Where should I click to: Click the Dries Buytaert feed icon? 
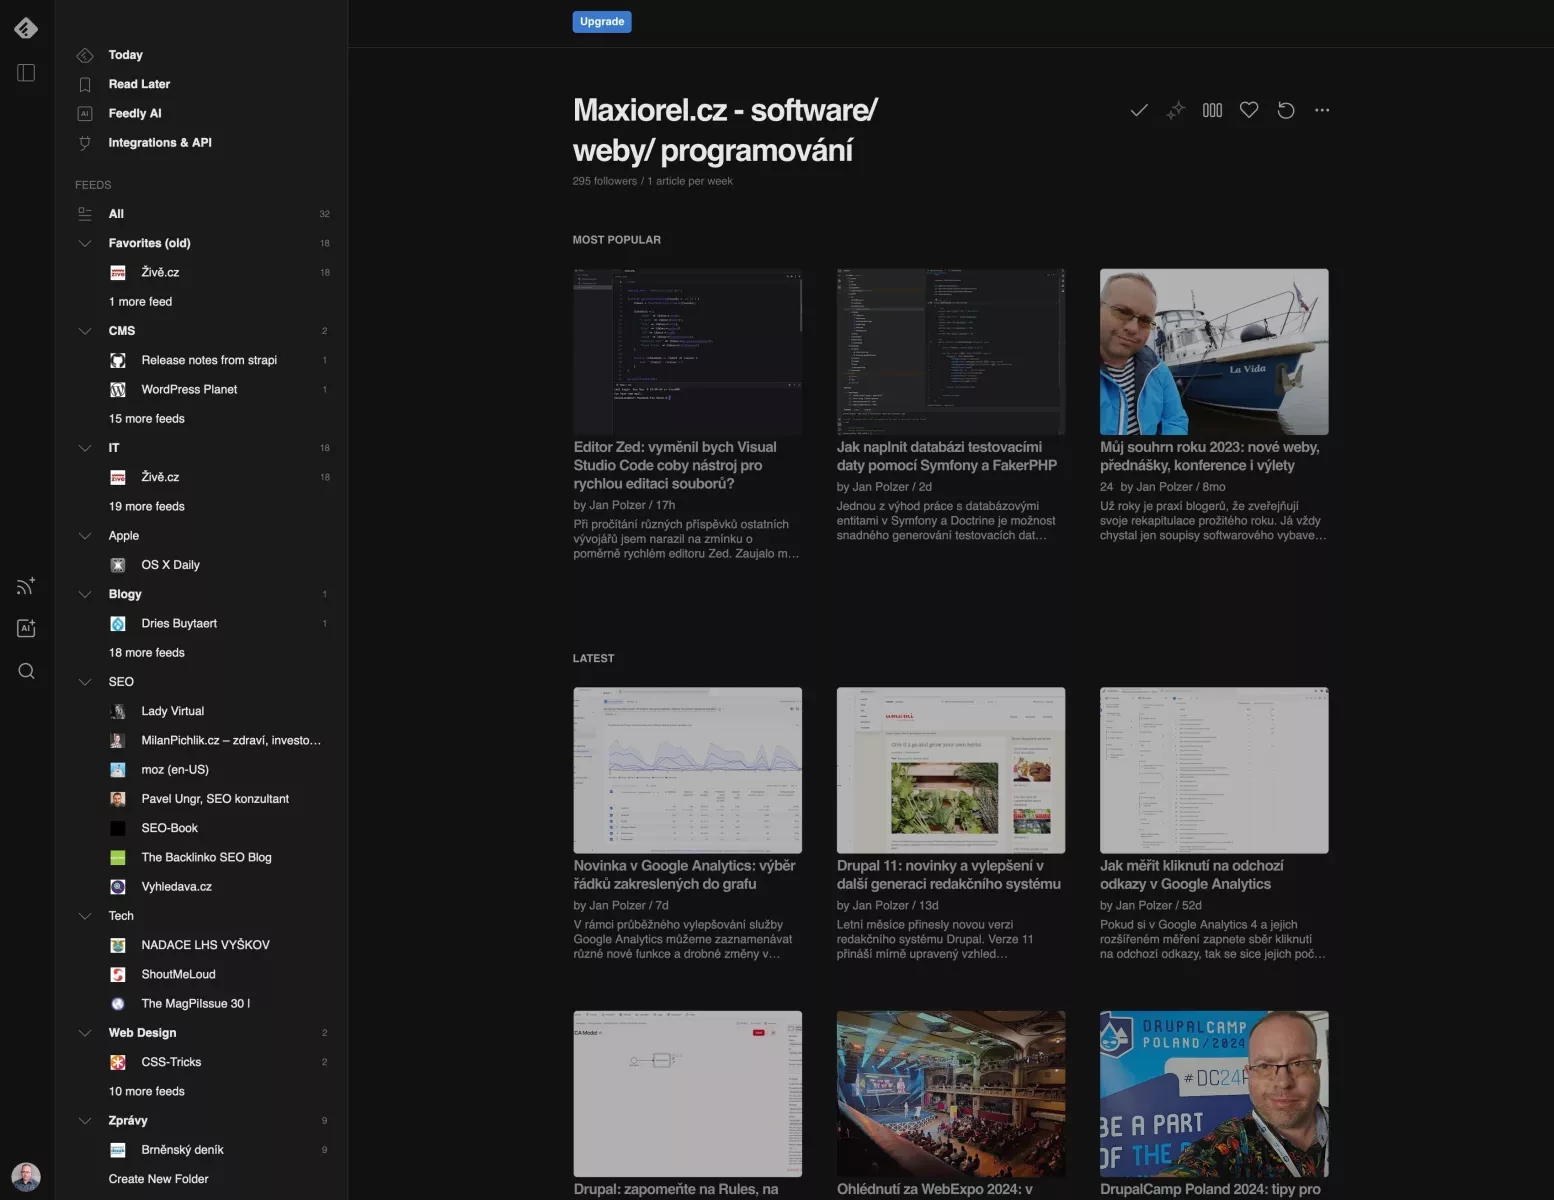coord(118,623)
